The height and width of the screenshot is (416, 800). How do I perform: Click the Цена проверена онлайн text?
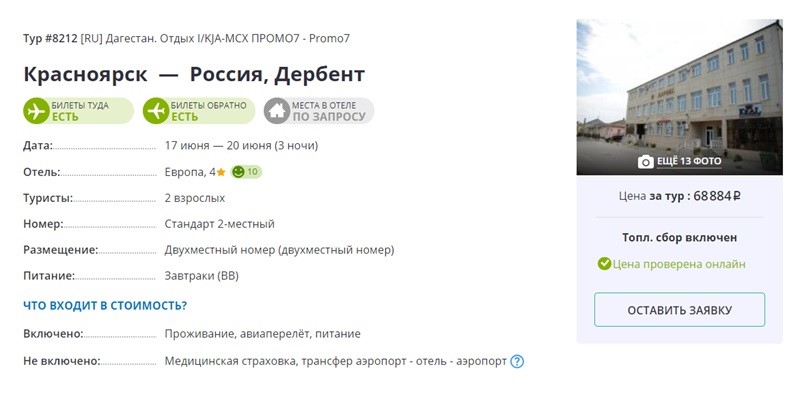tap(680, 264)
